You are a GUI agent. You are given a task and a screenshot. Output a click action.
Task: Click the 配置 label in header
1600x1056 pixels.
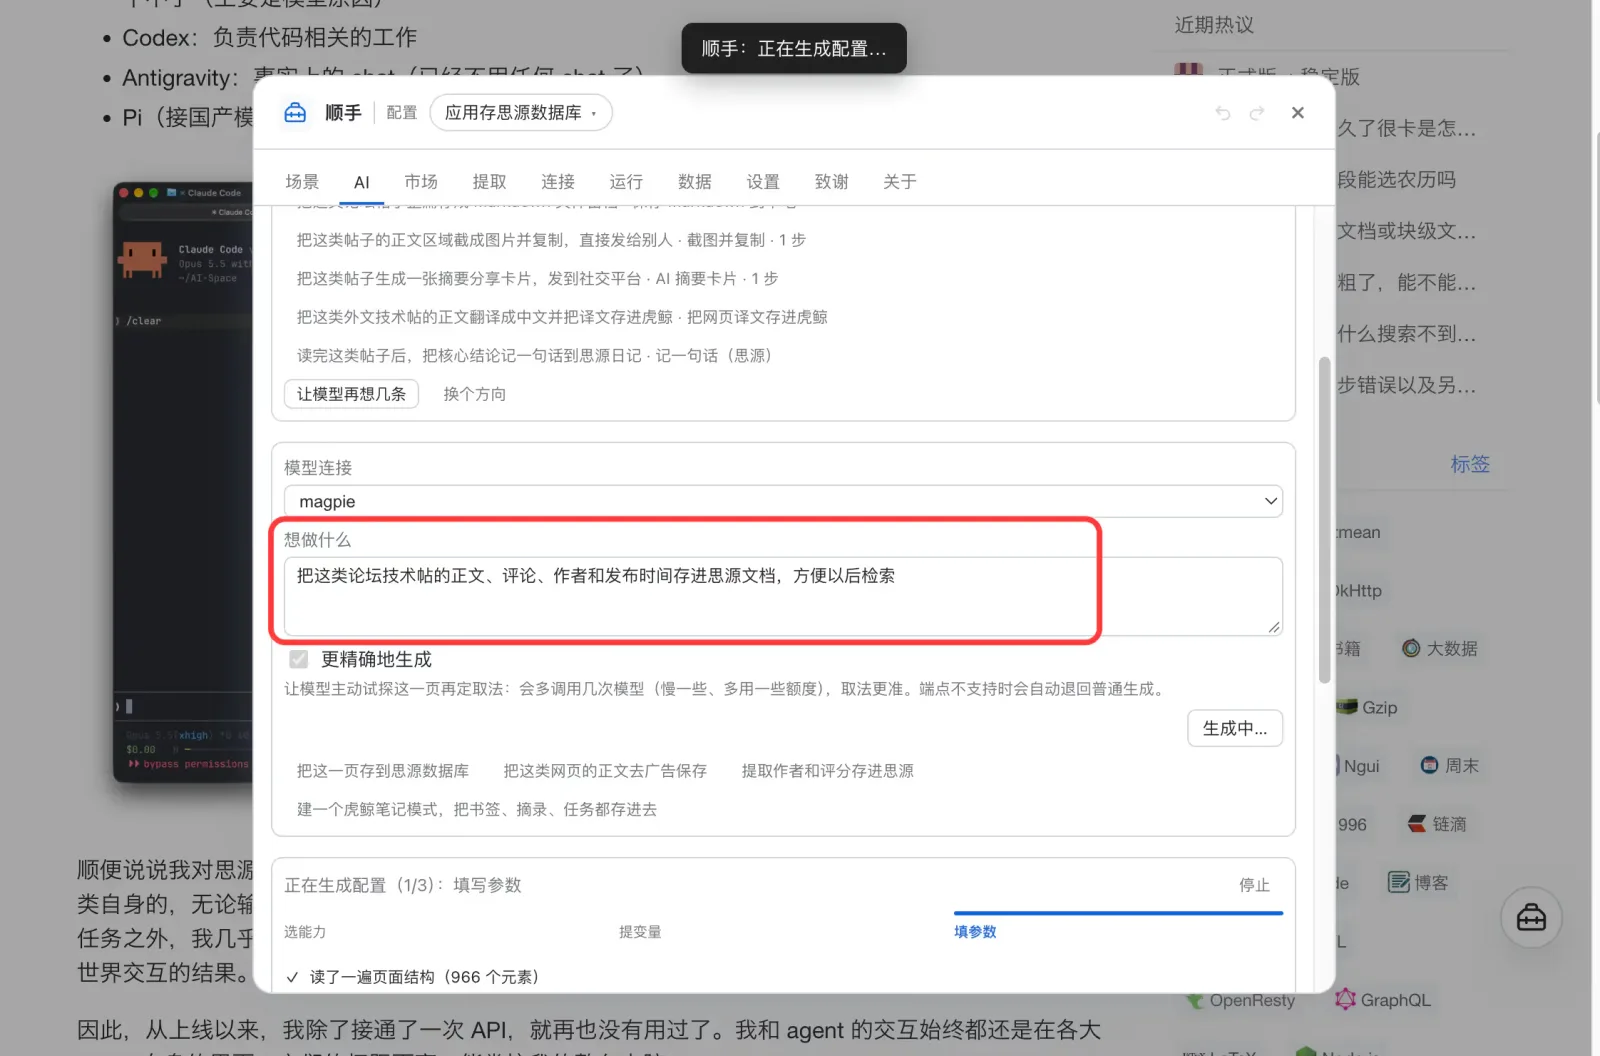(402, 113)
